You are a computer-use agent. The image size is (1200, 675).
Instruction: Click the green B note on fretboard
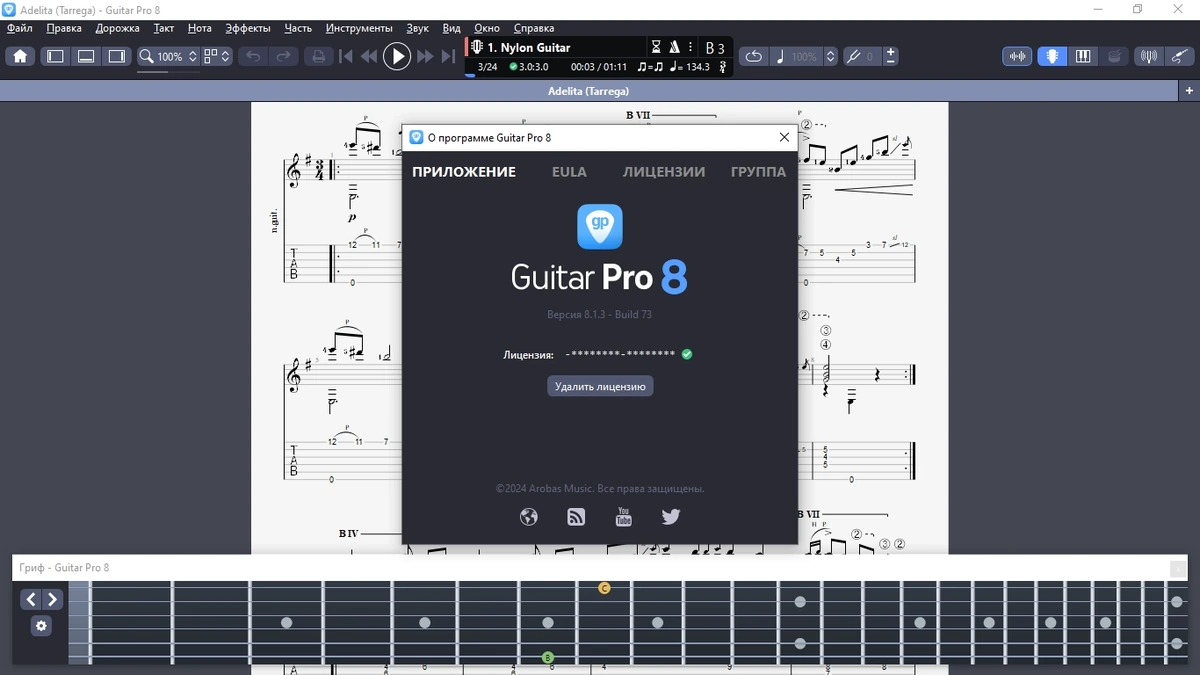[548, 657]
